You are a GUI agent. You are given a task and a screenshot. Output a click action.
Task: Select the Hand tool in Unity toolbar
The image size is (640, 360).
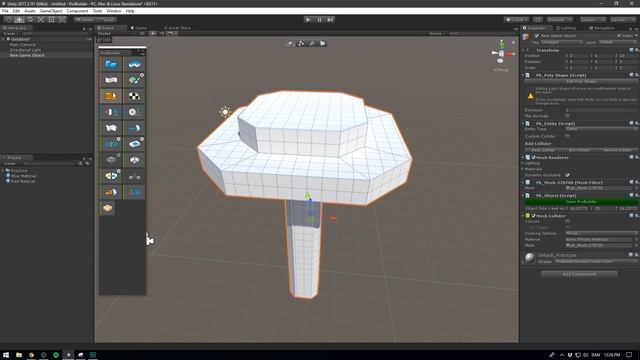click(8, 20)
